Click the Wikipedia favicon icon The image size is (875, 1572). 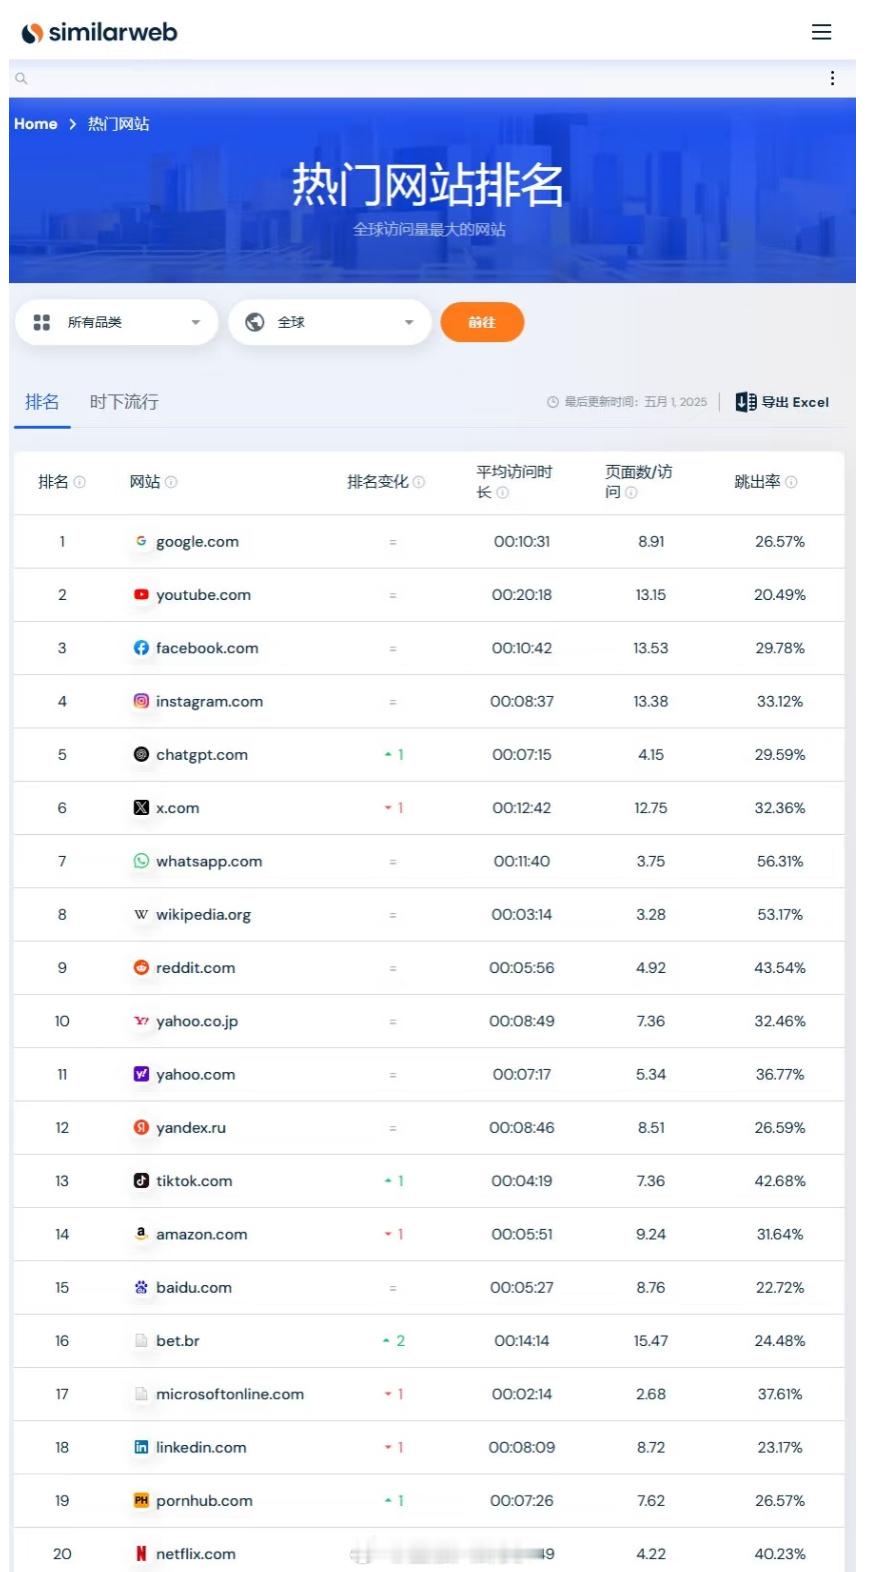coord(141,914)
